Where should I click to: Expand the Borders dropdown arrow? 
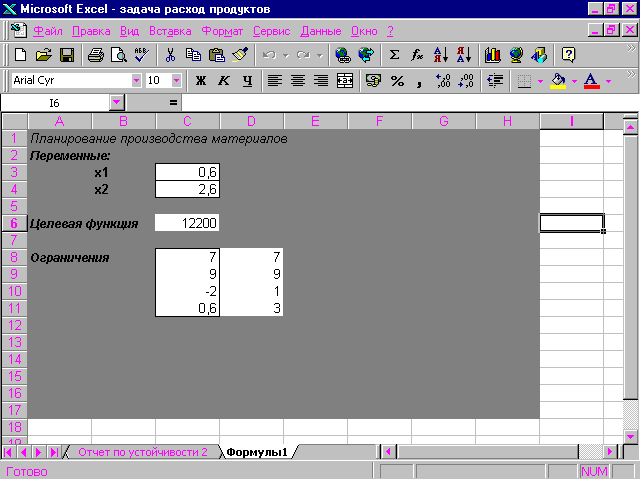coord(540,81)
